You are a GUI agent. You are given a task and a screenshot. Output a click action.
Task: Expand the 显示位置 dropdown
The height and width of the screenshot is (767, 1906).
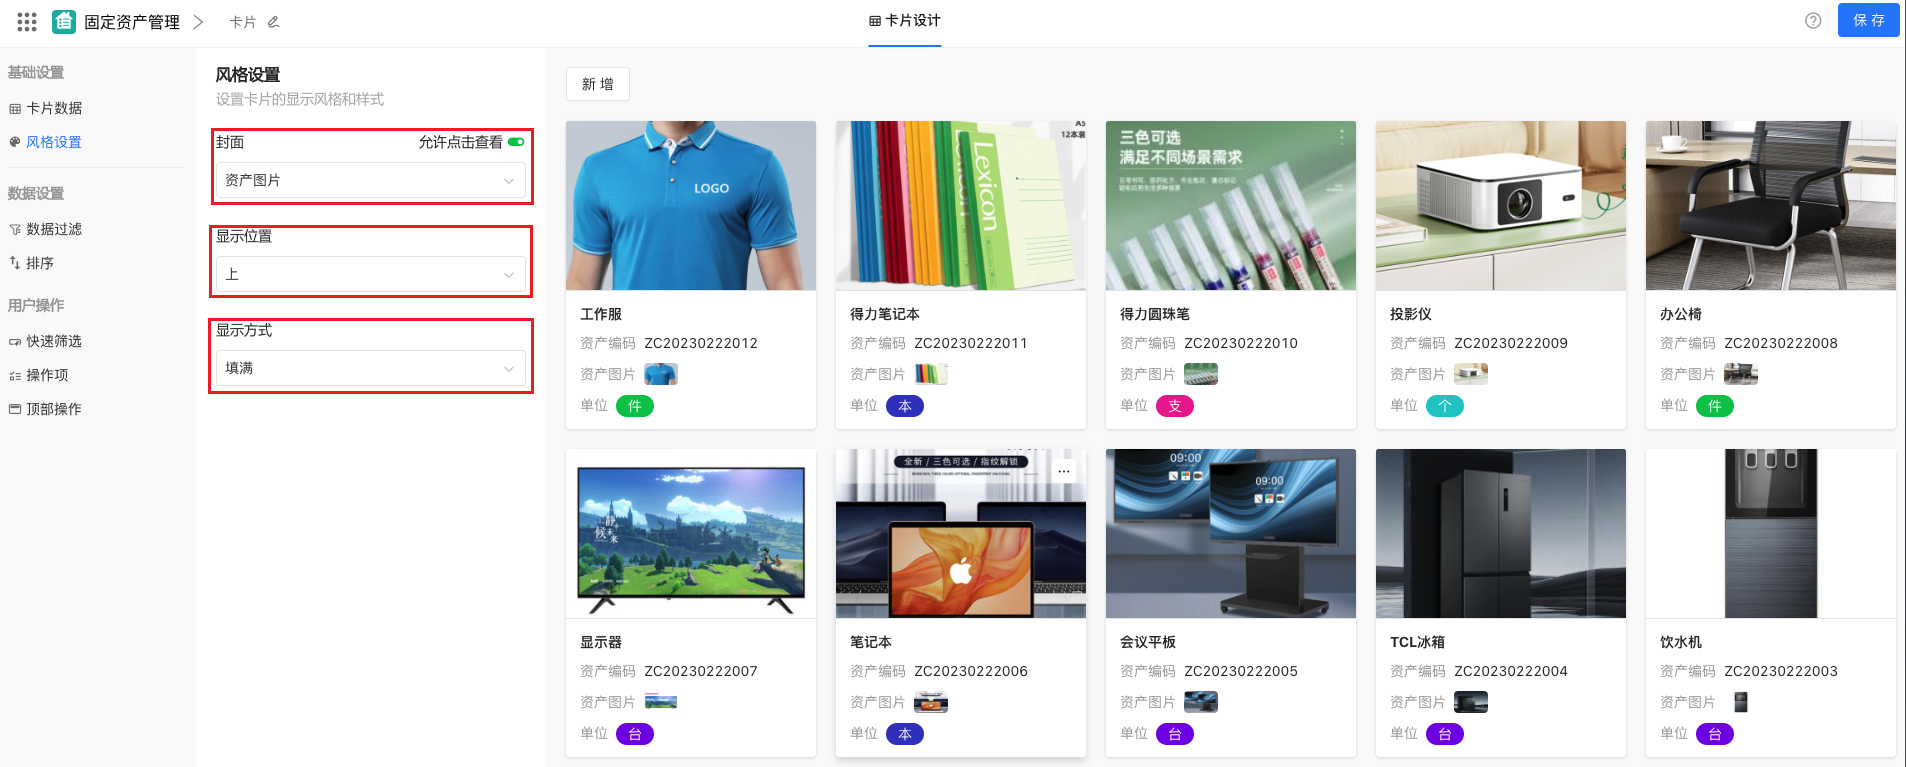point(370,274)
